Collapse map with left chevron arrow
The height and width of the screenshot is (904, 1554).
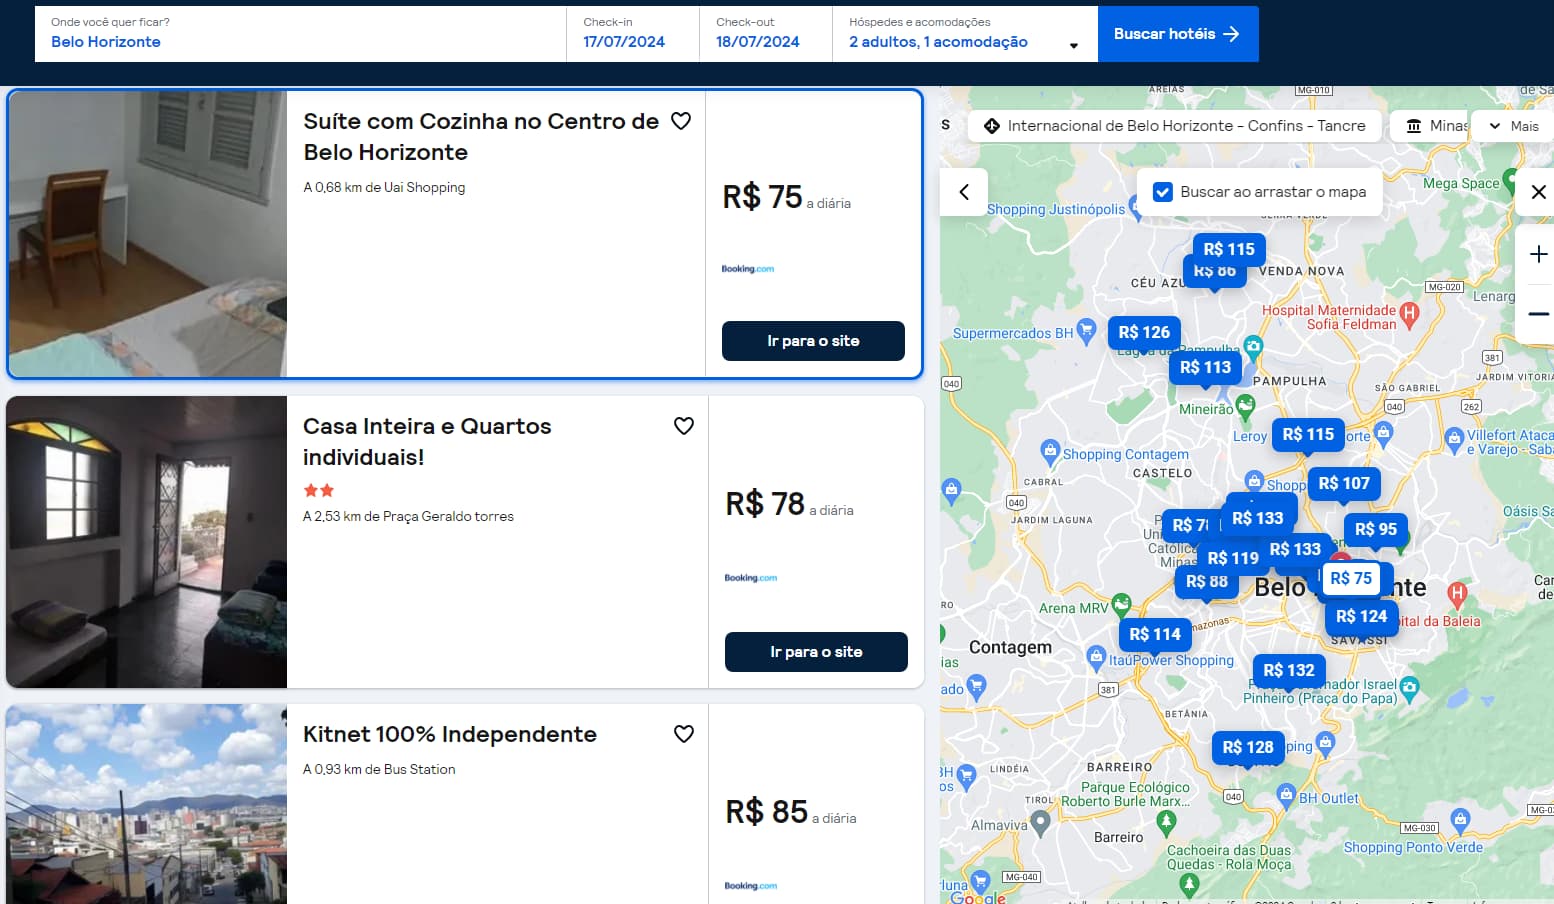[964, 192]
